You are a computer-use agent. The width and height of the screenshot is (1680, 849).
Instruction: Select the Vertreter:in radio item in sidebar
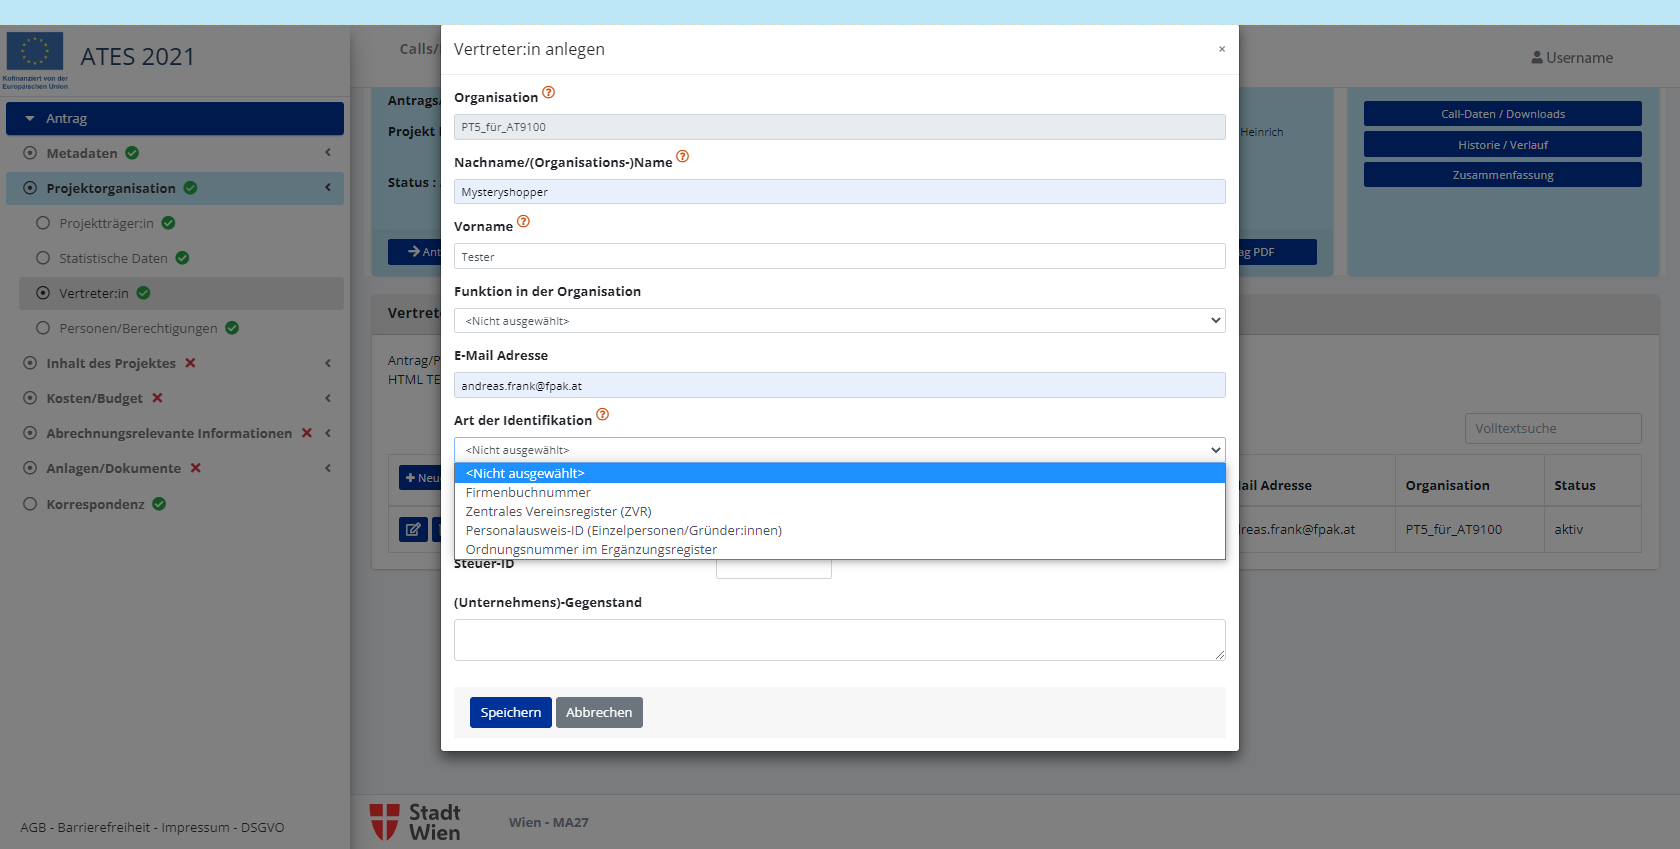tap(43, 293)
